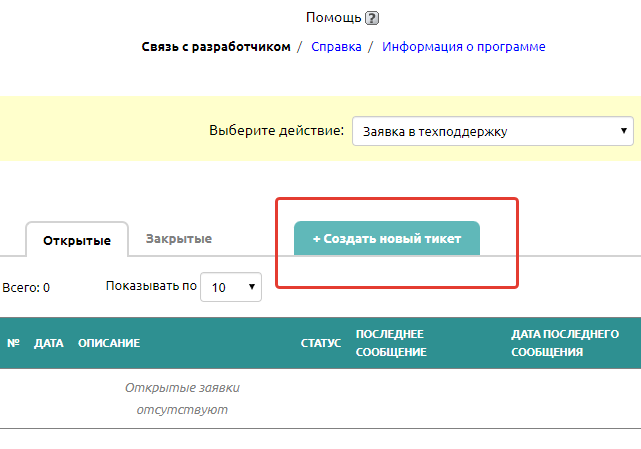
Task: Switch to the Закрытые tab
Action: 178,239
